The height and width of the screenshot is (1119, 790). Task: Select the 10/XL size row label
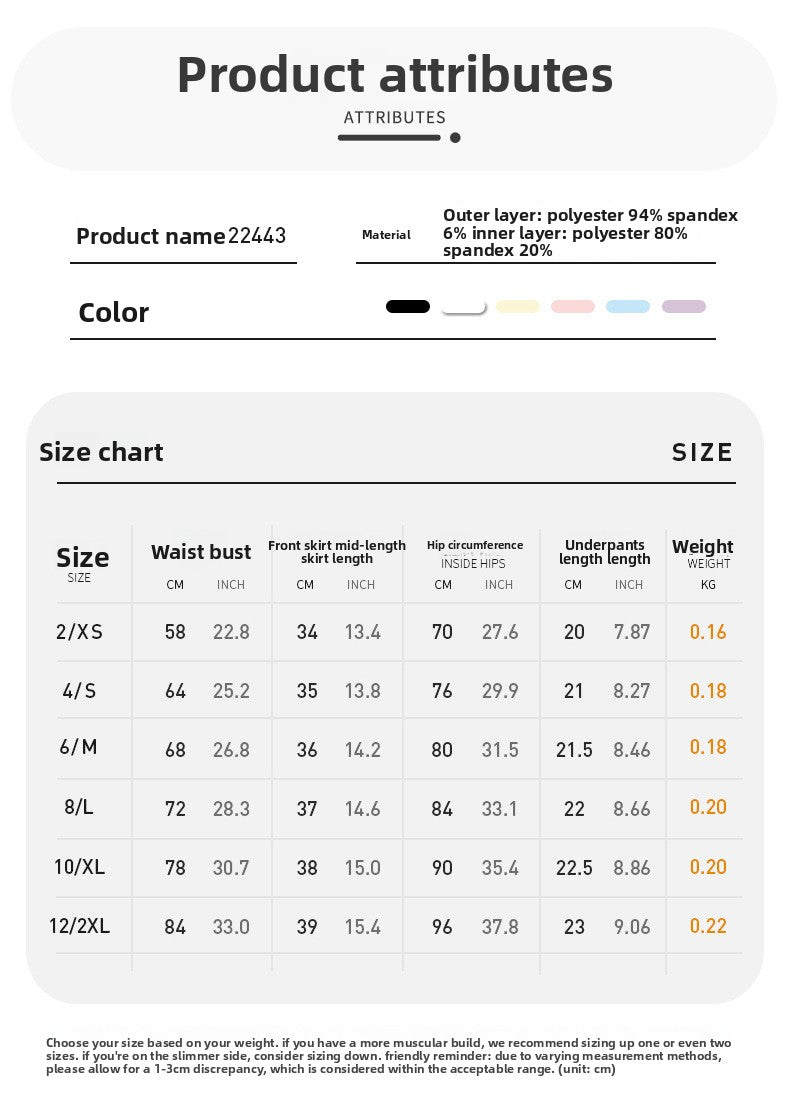click(79, 866)
